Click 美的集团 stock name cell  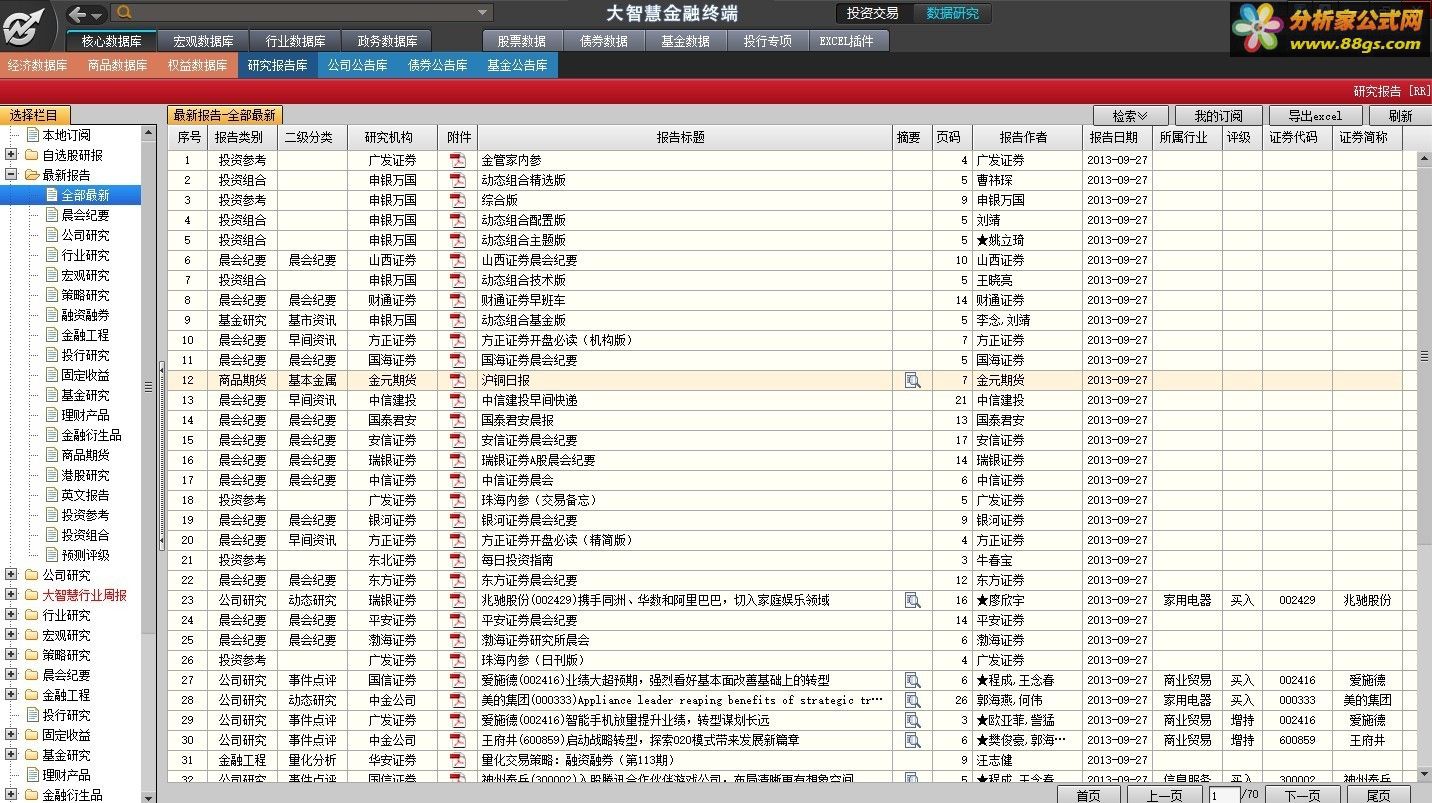tap(1367, 700)
